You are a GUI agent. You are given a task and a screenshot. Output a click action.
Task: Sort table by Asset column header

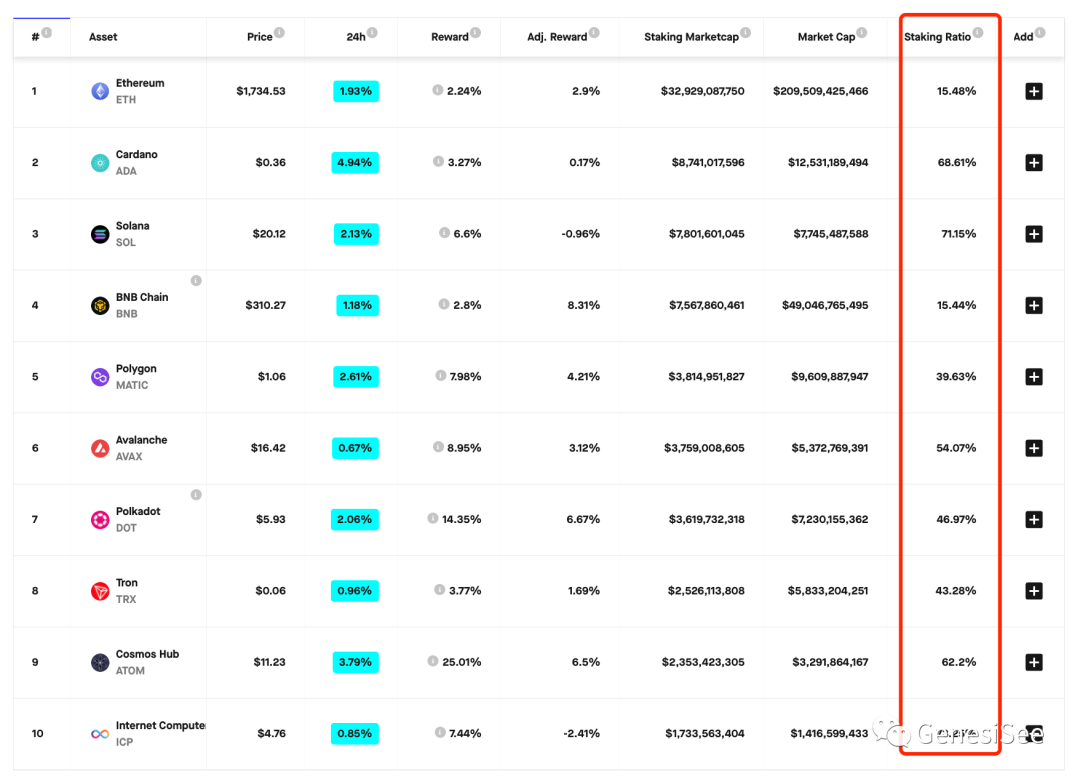(103, 37)
